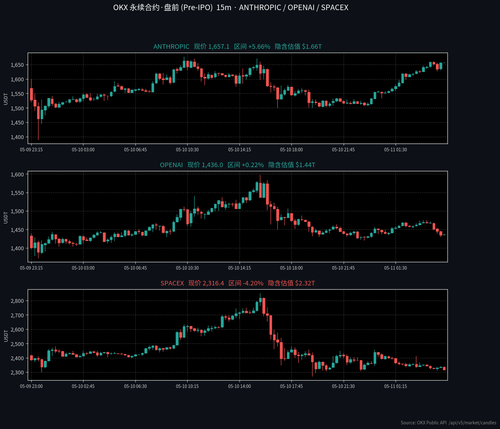Click the 05-10 17:45 label under SPACEX chart

[292, 386]
